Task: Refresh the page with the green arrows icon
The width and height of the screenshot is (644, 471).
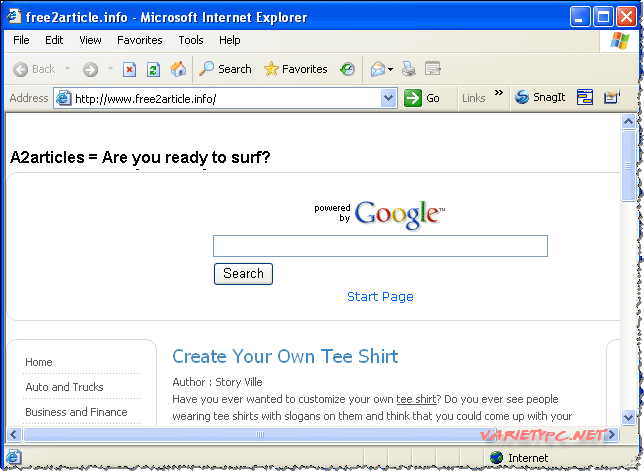Action: click(153, 69)
